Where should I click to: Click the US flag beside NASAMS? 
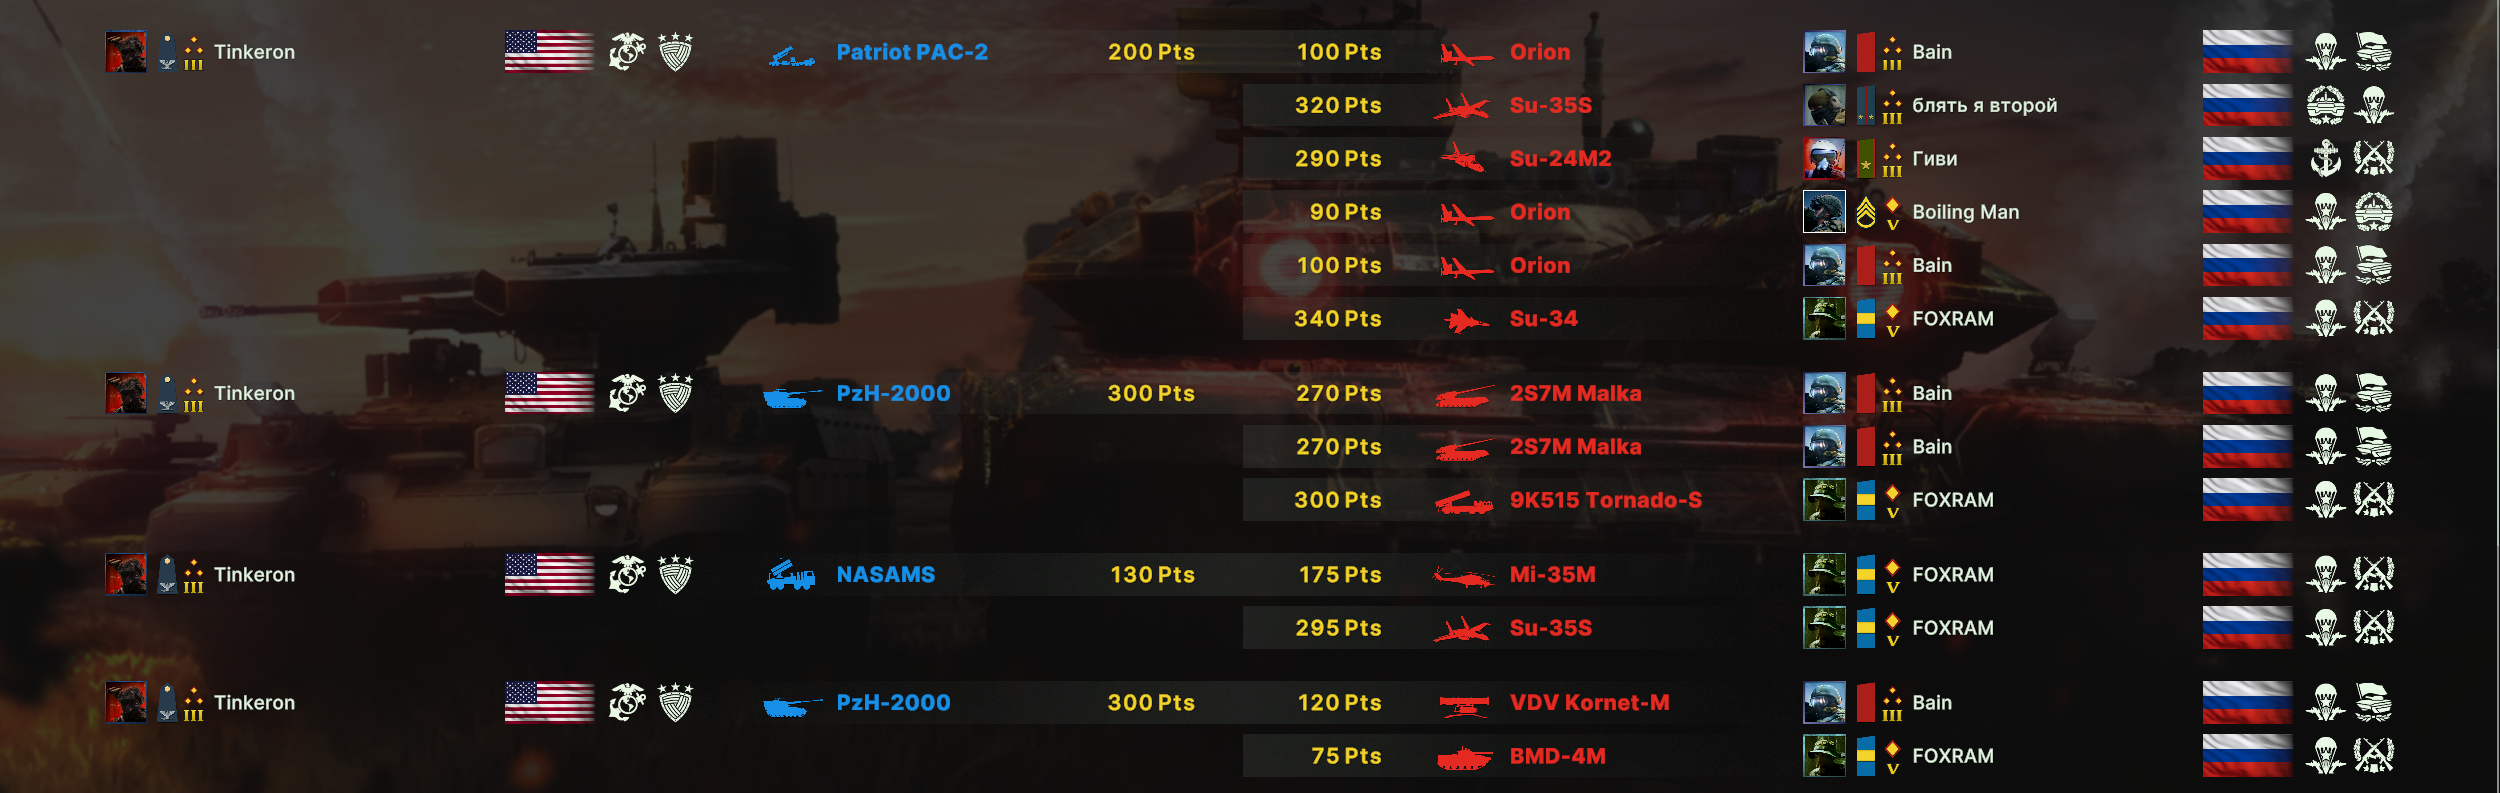pos(549,574)
